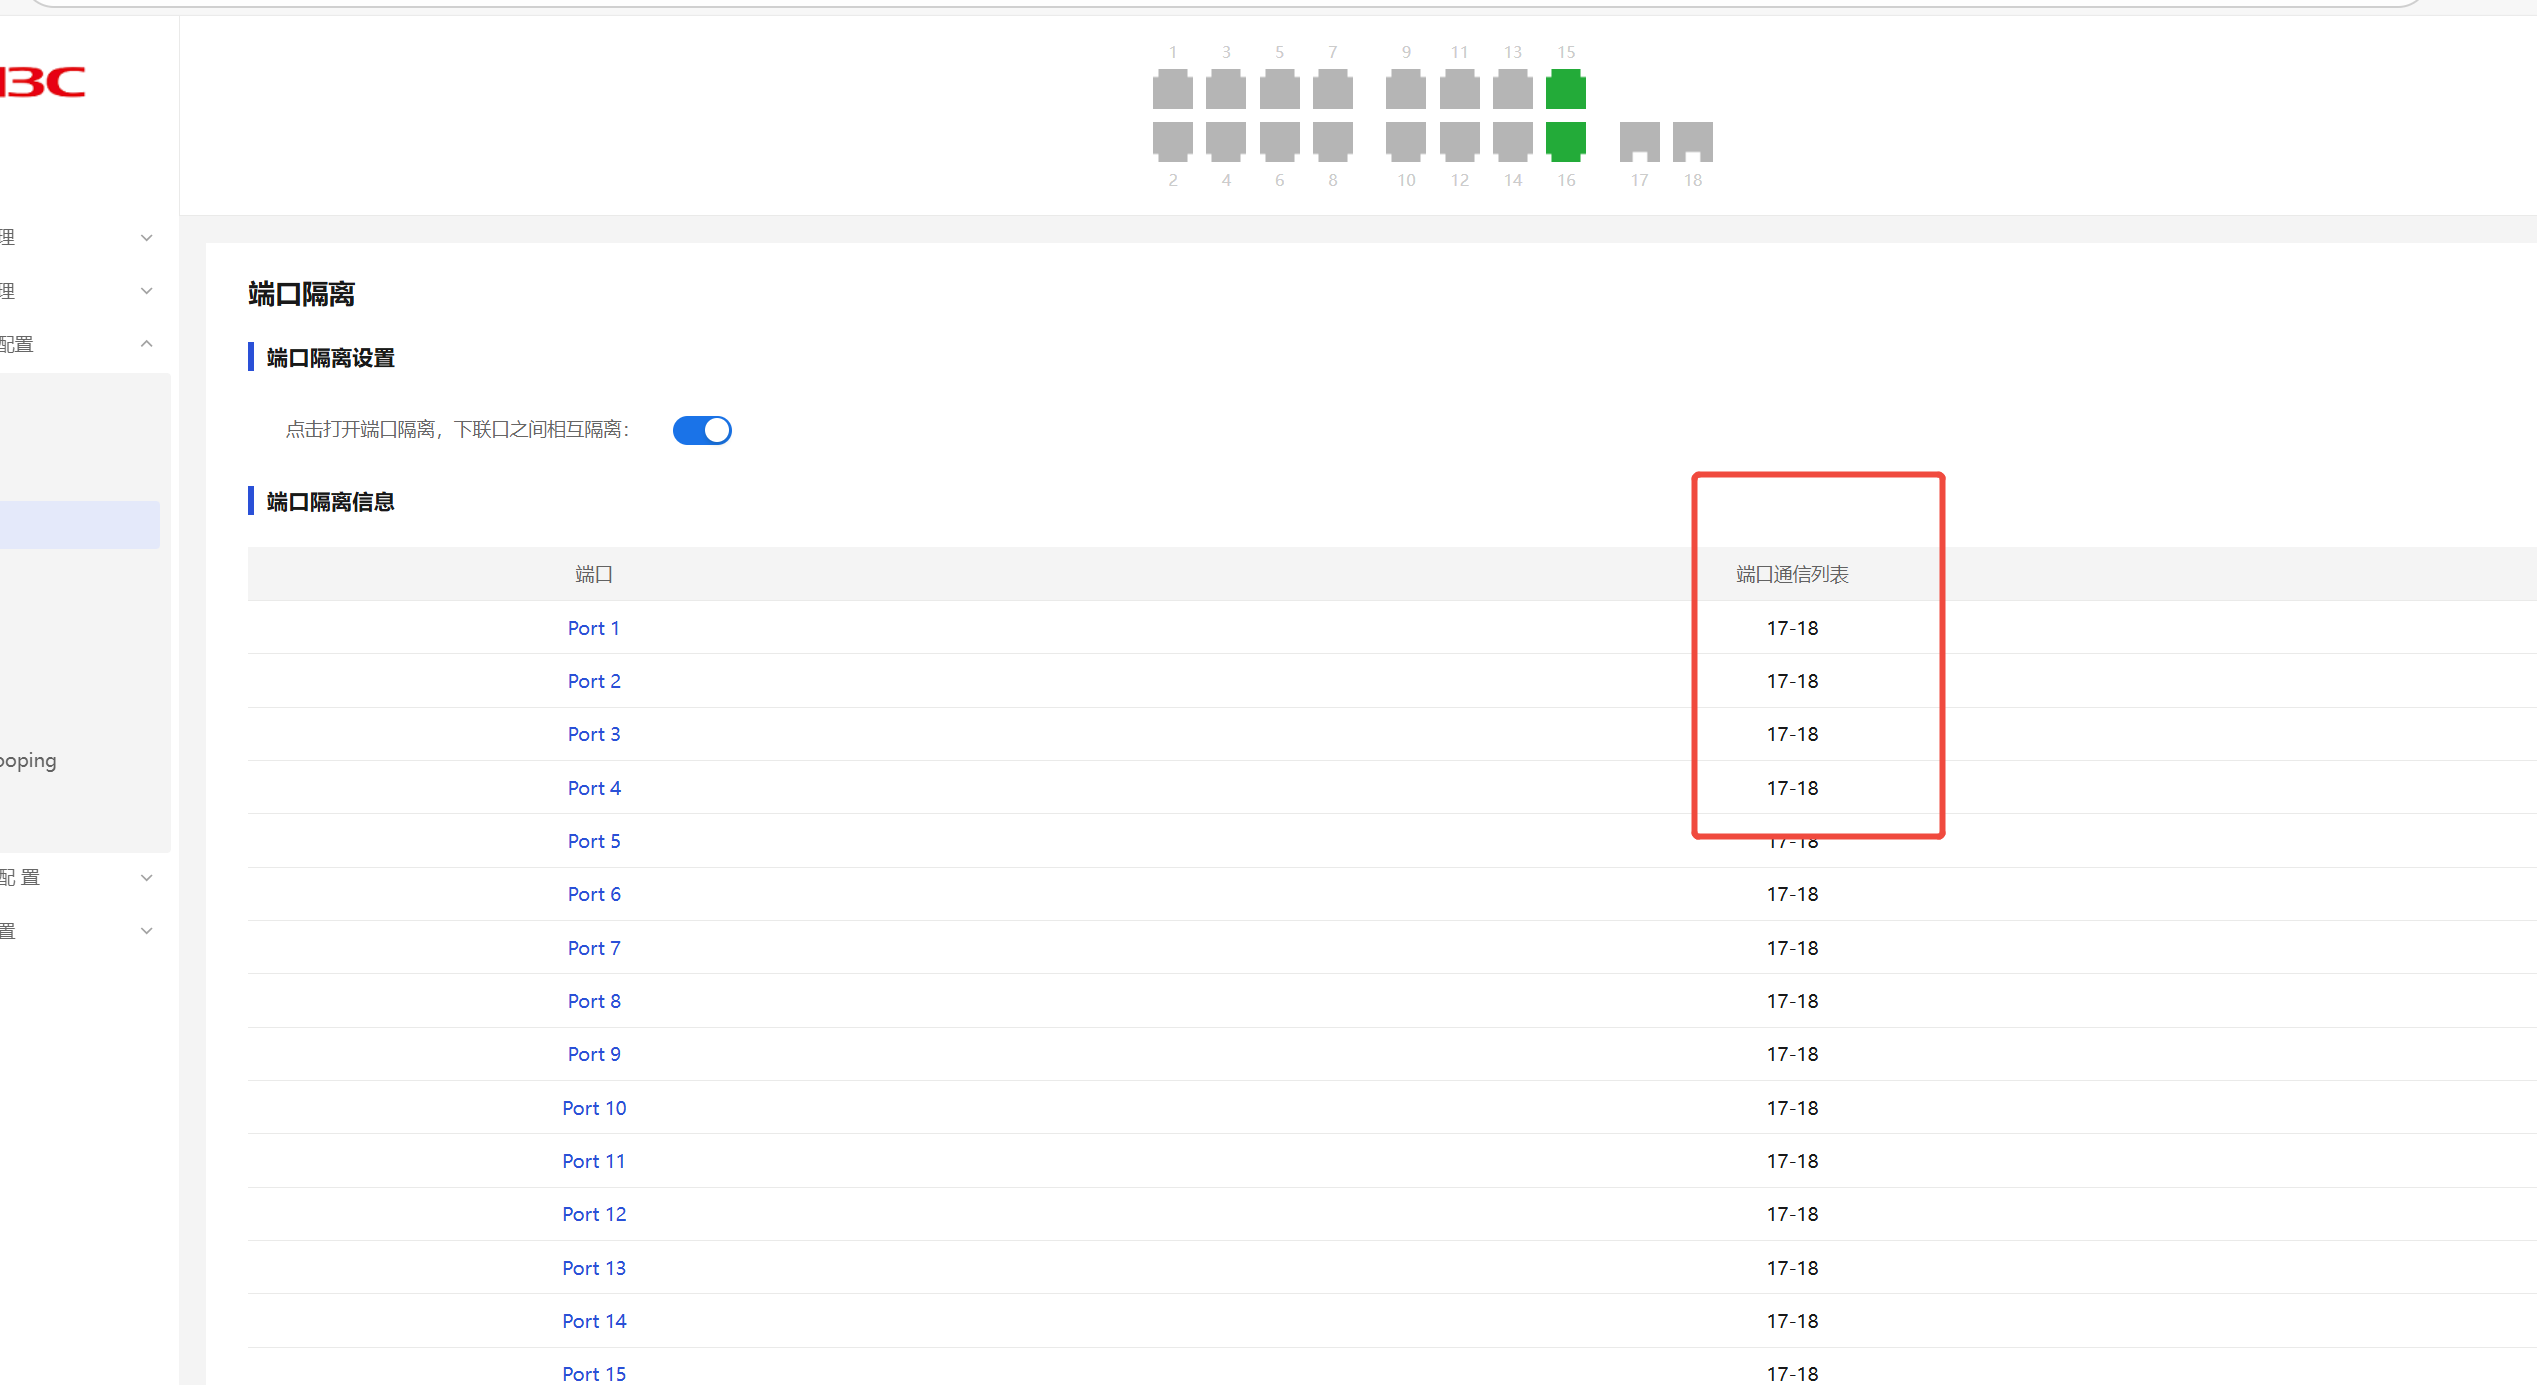
Task: Collapse the expanded 配置 sidebar section
Action: 147,344
